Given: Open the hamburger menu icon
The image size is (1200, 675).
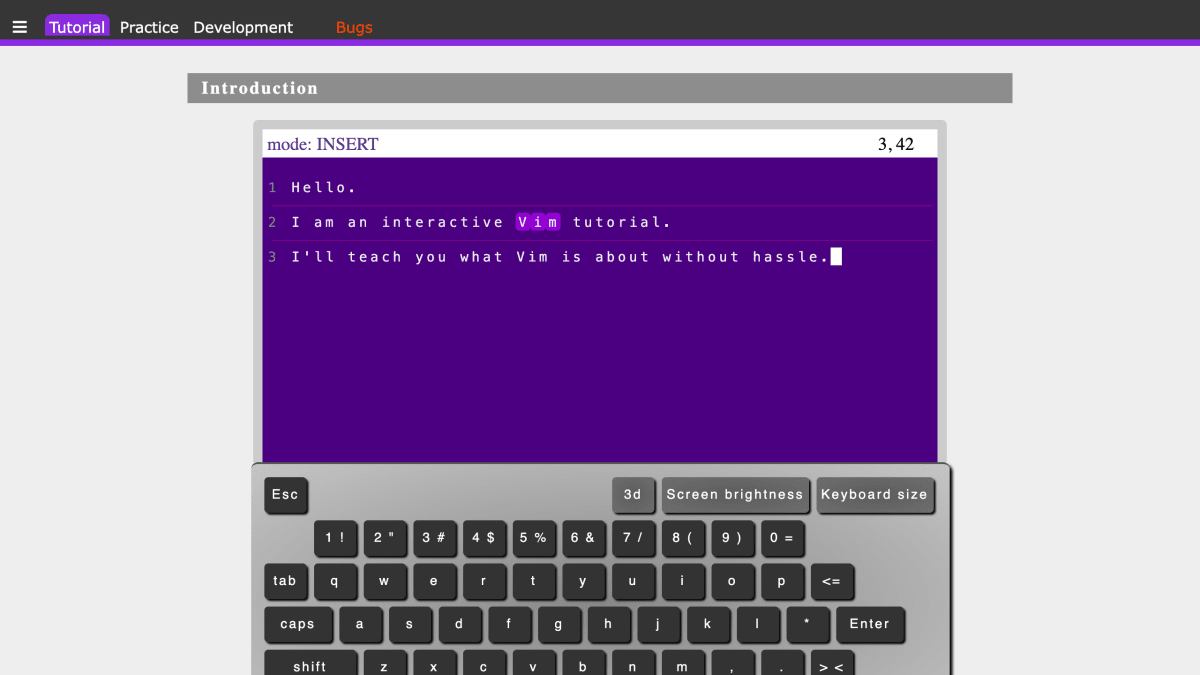Looking at the screenshot, I should point(20,27).
